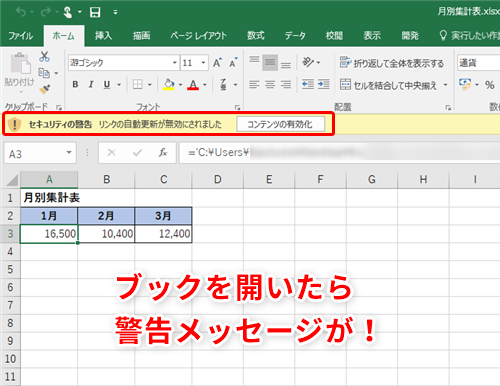
Task: Apply center horizontal alignment icon
Action: point(270,85)
